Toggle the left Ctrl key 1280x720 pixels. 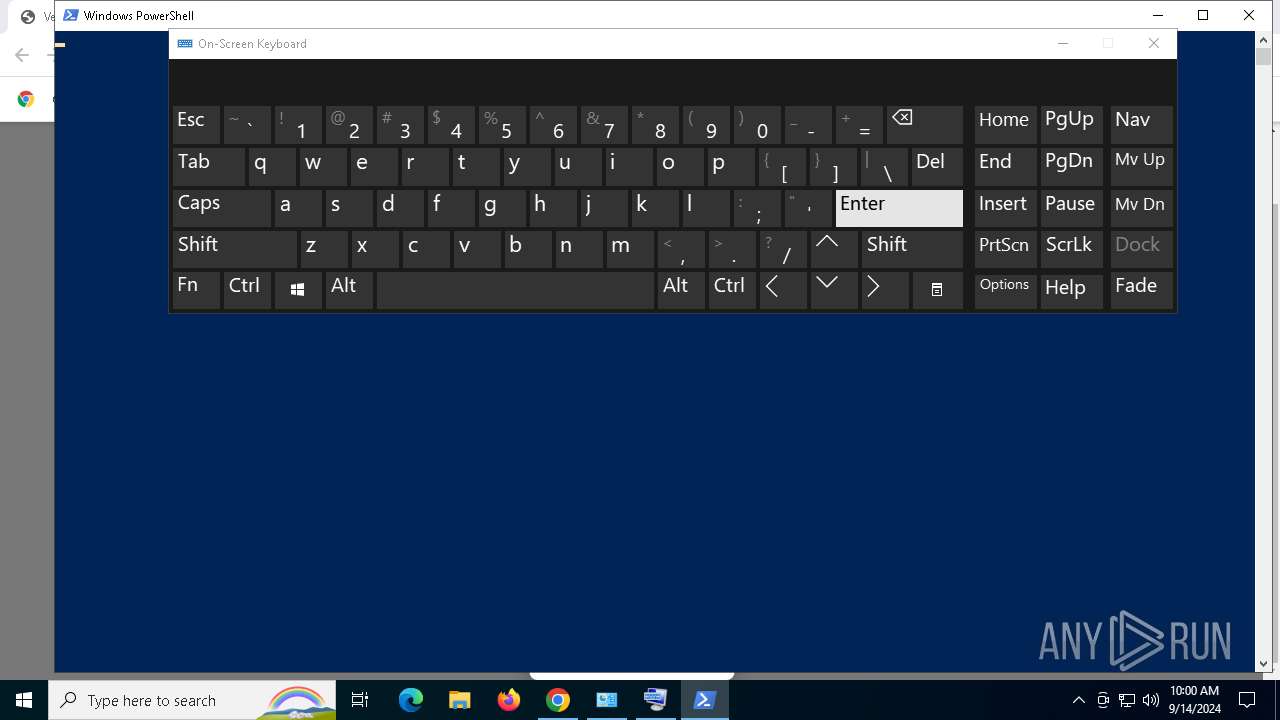[247, 290]
